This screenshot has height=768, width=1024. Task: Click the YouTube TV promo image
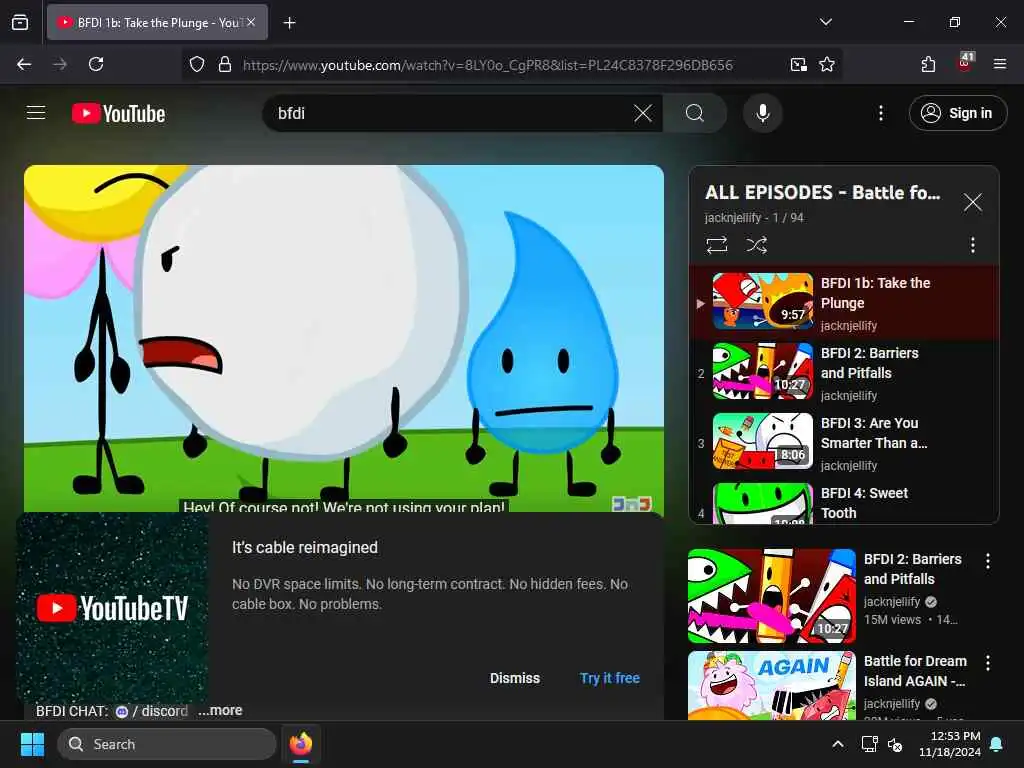point(112,609)
